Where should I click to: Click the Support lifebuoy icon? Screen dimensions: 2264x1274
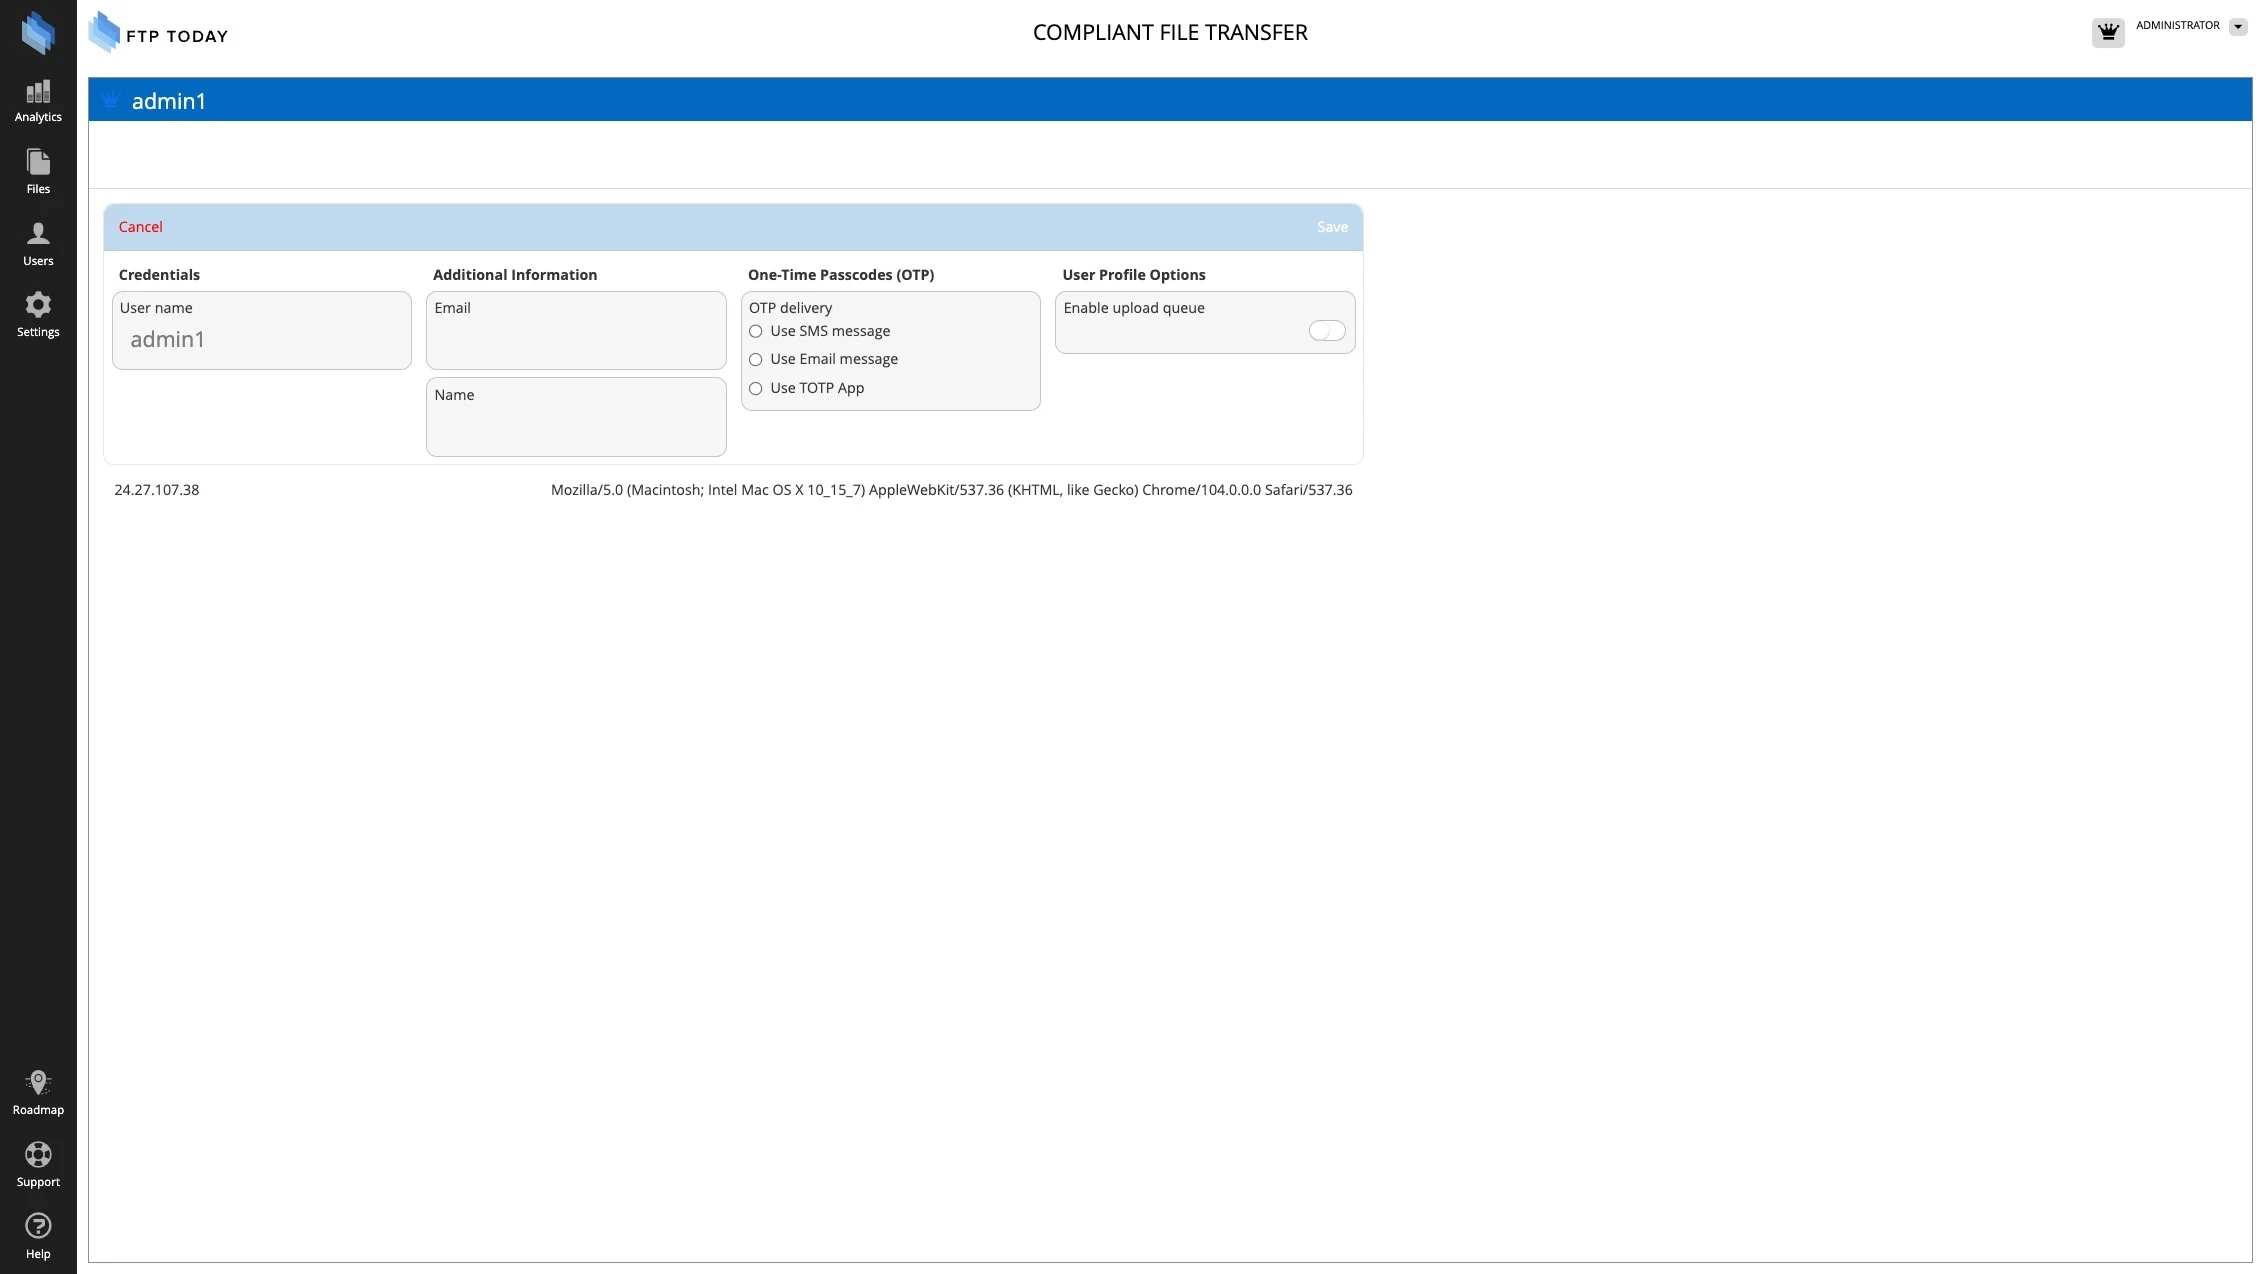pyautogui.click(x=38, y=1156)
